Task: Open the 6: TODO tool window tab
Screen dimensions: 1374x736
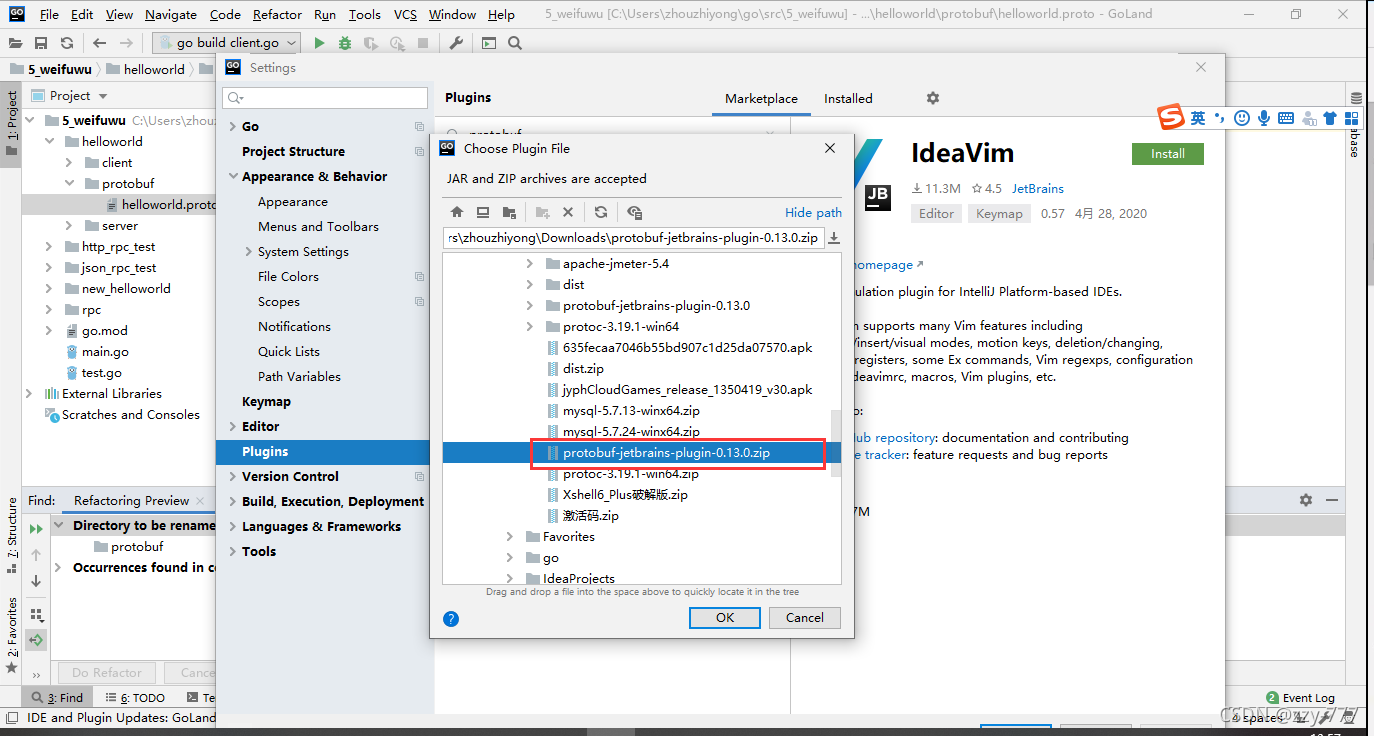Action: tap(136, 698)
